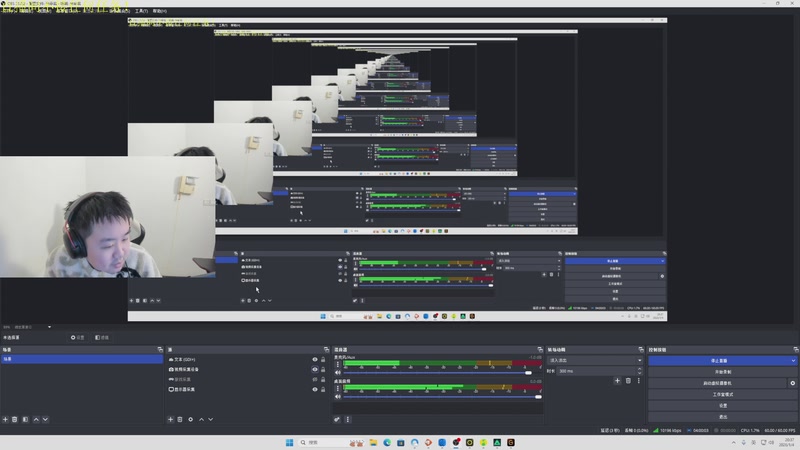Increase the transition duration with the up arrow
Image resolution: width=800 pixels, height=450 pixels.
(x=639, y=369)
